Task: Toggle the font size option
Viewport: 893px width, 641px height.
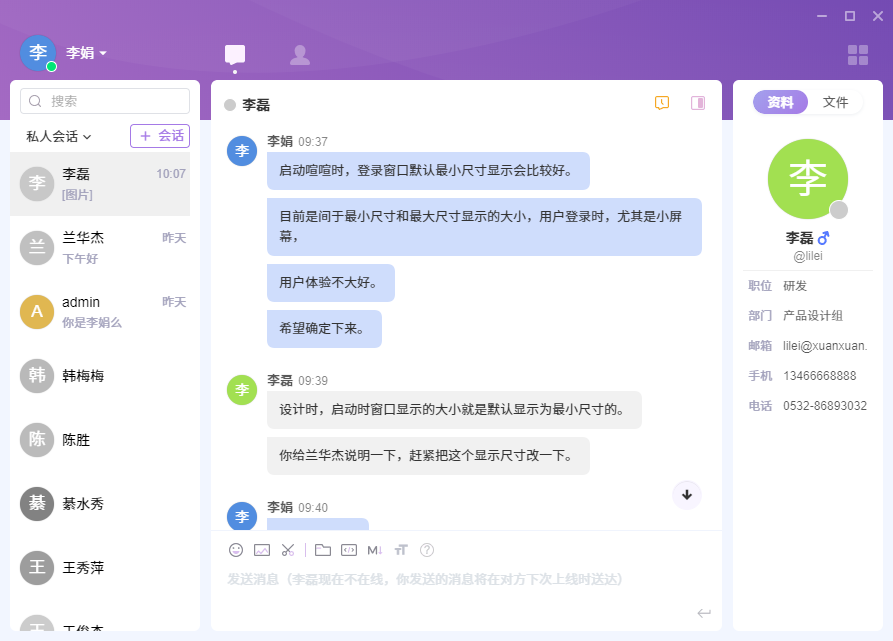Action: click(401, 550)
